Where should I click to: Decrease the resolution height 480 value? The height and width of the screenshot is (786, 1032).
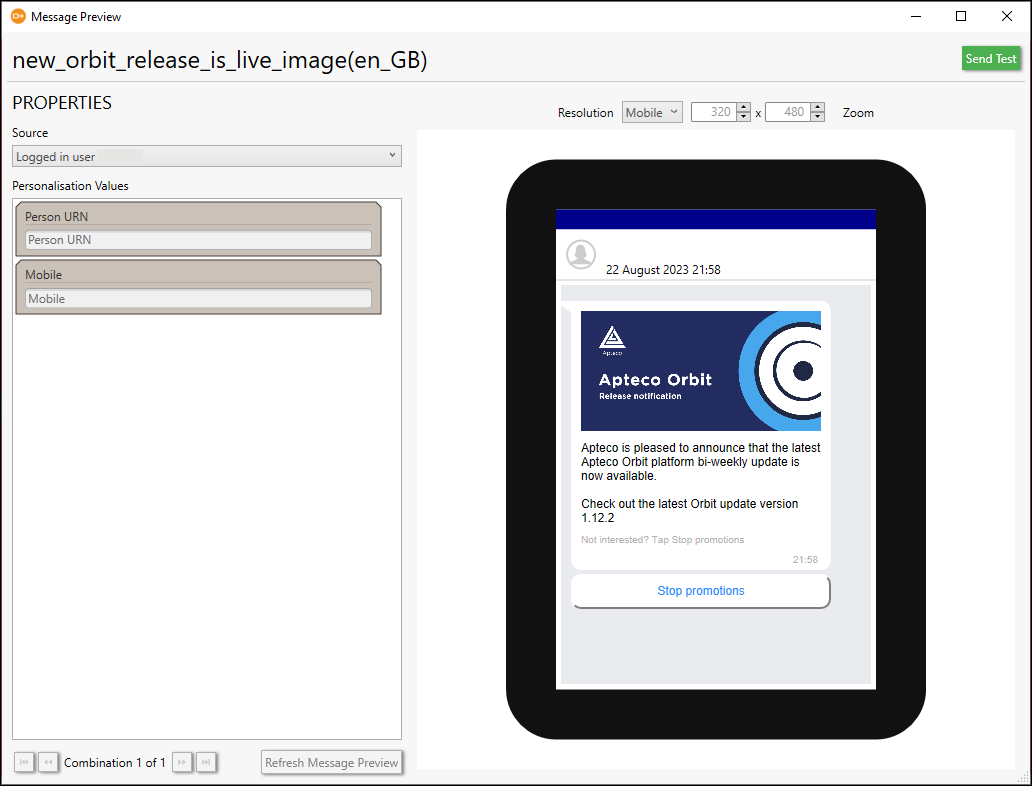click(817, 117)
